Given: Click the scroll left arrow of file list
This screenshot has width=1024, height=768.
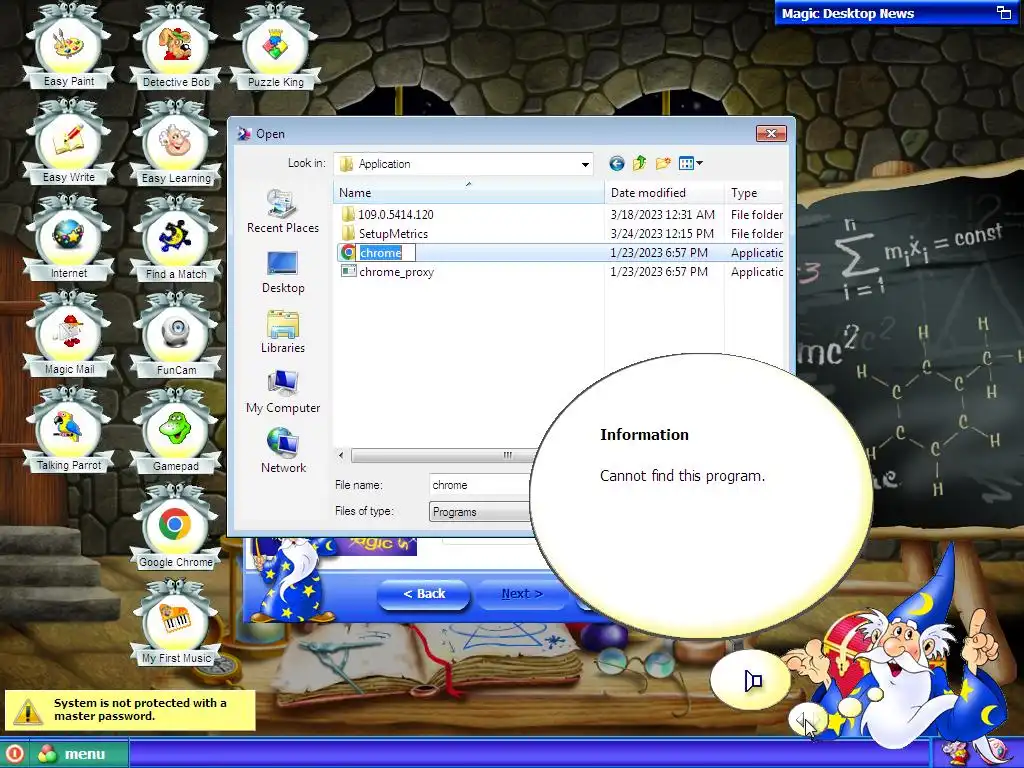Looking at the screenshot, I should [x=341, y=455].
